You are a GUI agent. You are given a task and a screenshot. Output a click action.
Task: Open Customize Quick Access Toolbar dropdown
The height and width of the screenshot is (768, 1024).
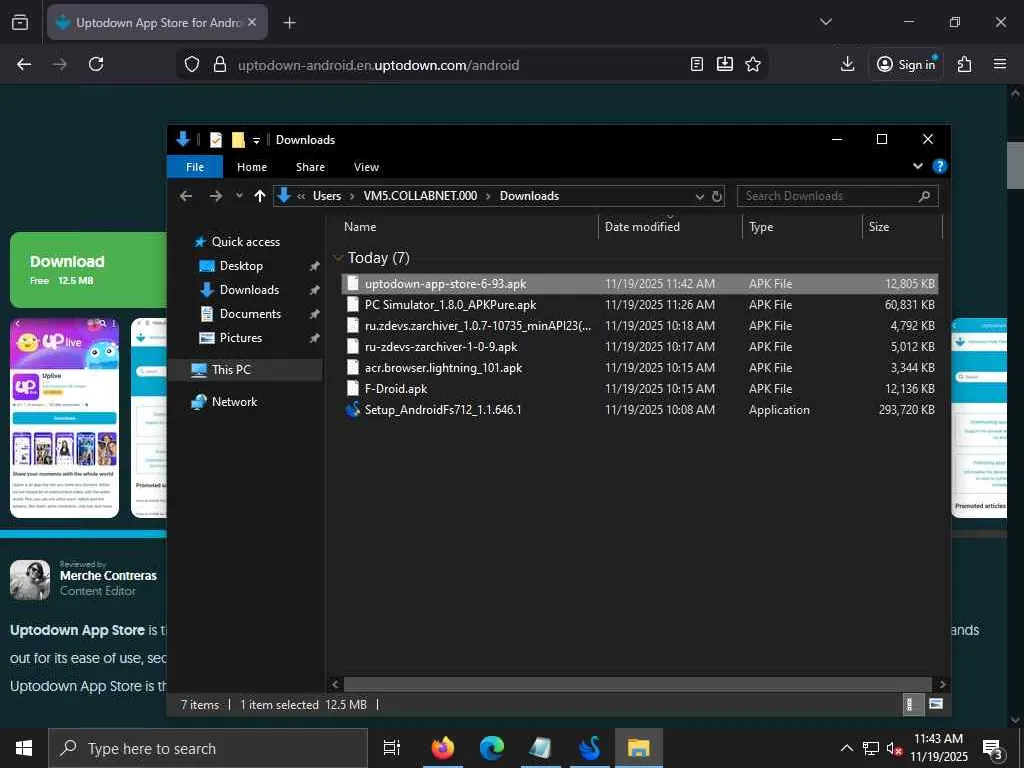[256, 140]
